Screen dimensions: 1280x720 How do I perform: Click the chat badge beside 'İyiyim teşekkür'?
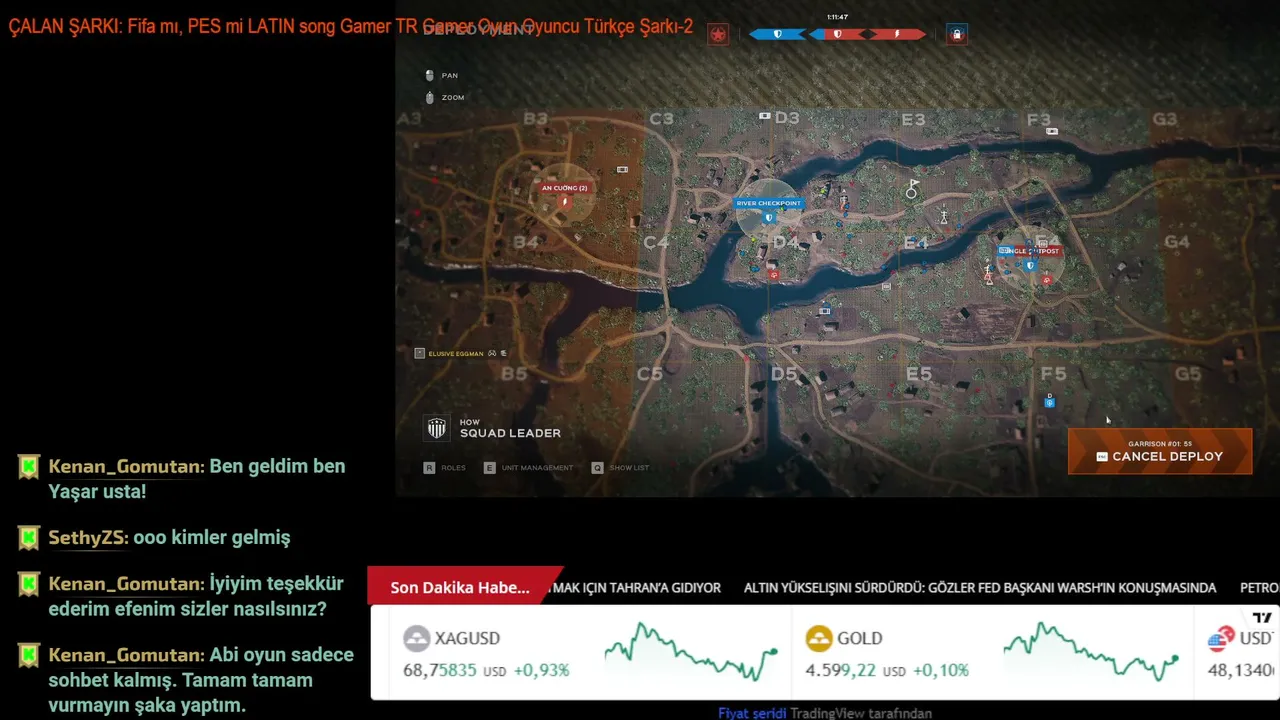[x=29, y=584]
